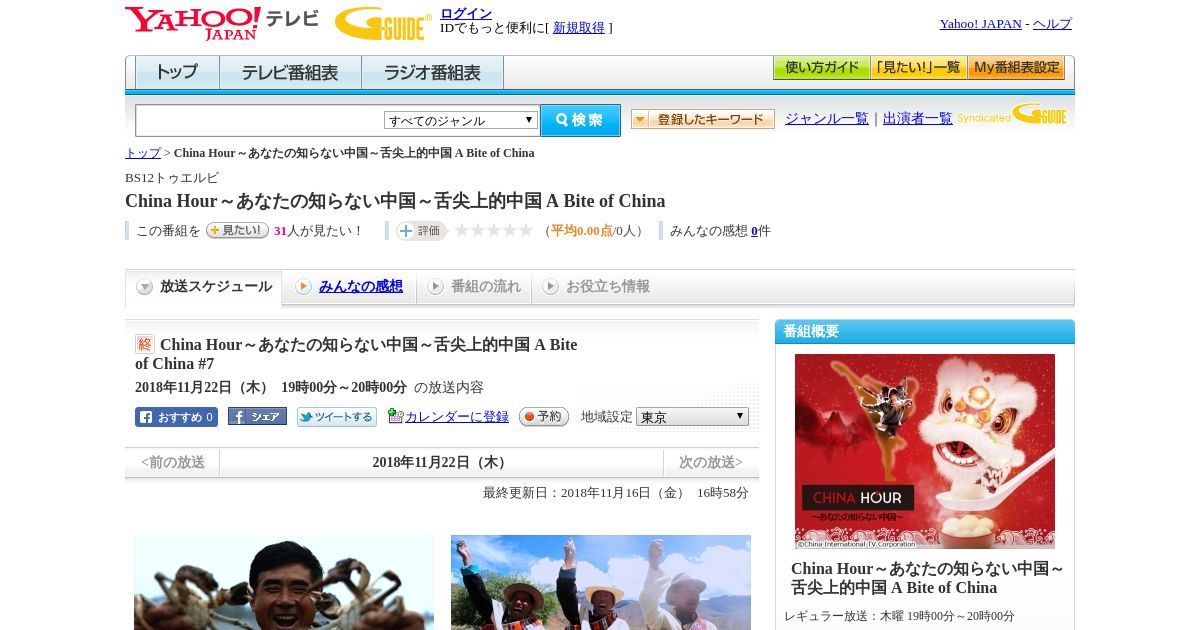Viewport: 1200px width, 630px height.
Task: Click the Twitter ツイートする button
Action: [x=337, y=417]
